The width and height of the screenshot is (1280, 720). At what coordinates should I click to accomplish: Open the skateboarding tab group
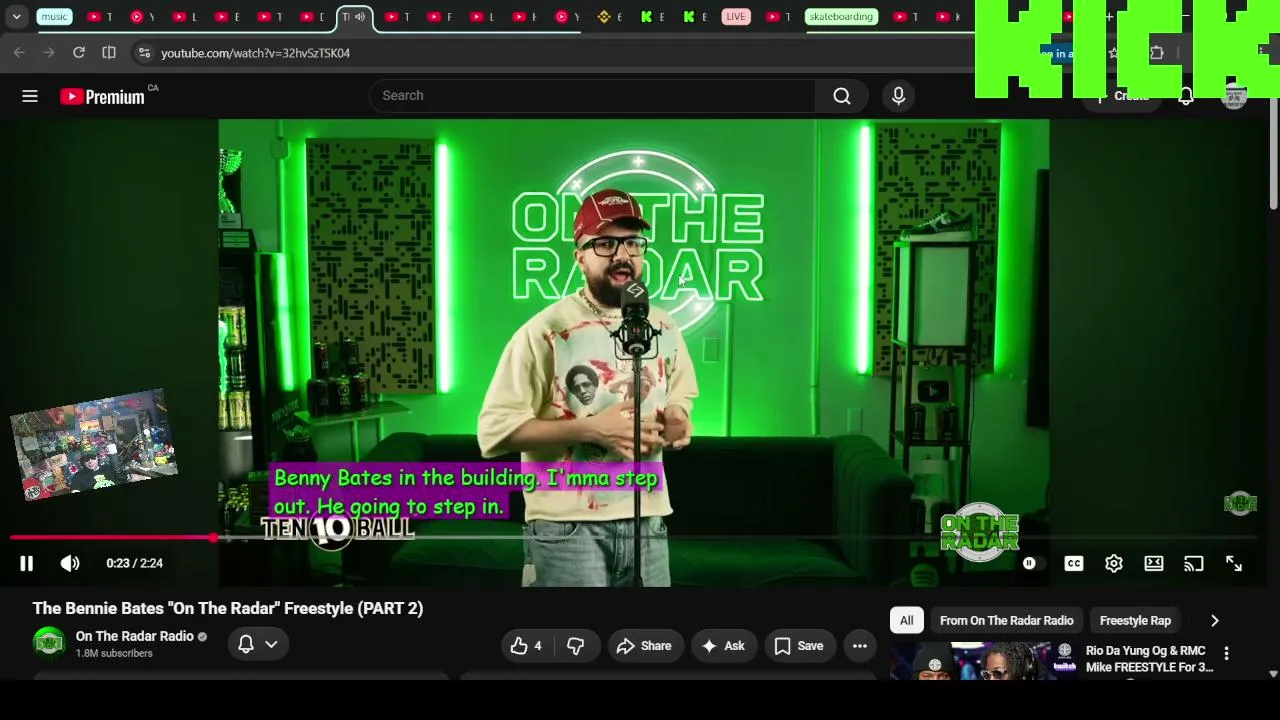coord(841,17)
